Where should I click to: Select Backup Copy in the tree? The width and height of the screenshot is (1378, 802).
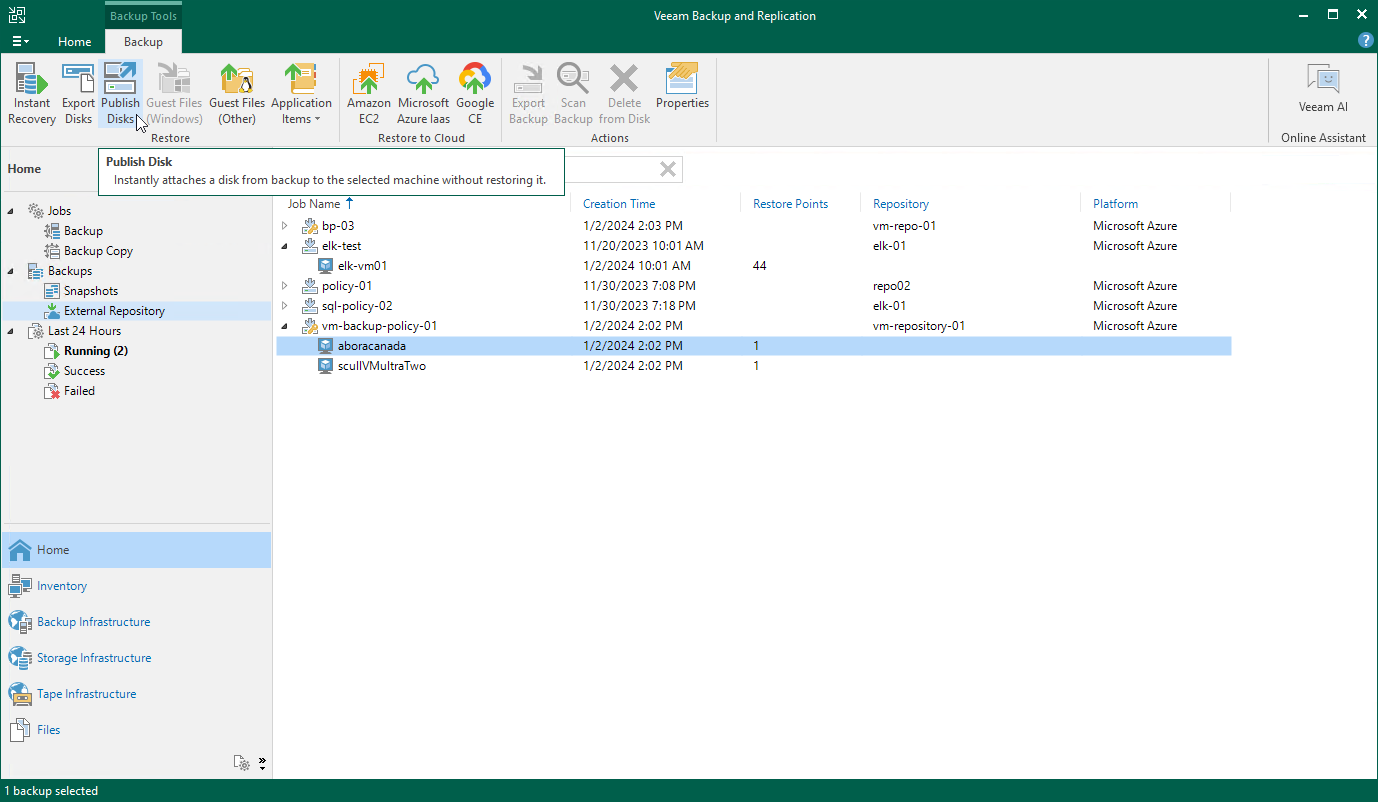point(98,251)
